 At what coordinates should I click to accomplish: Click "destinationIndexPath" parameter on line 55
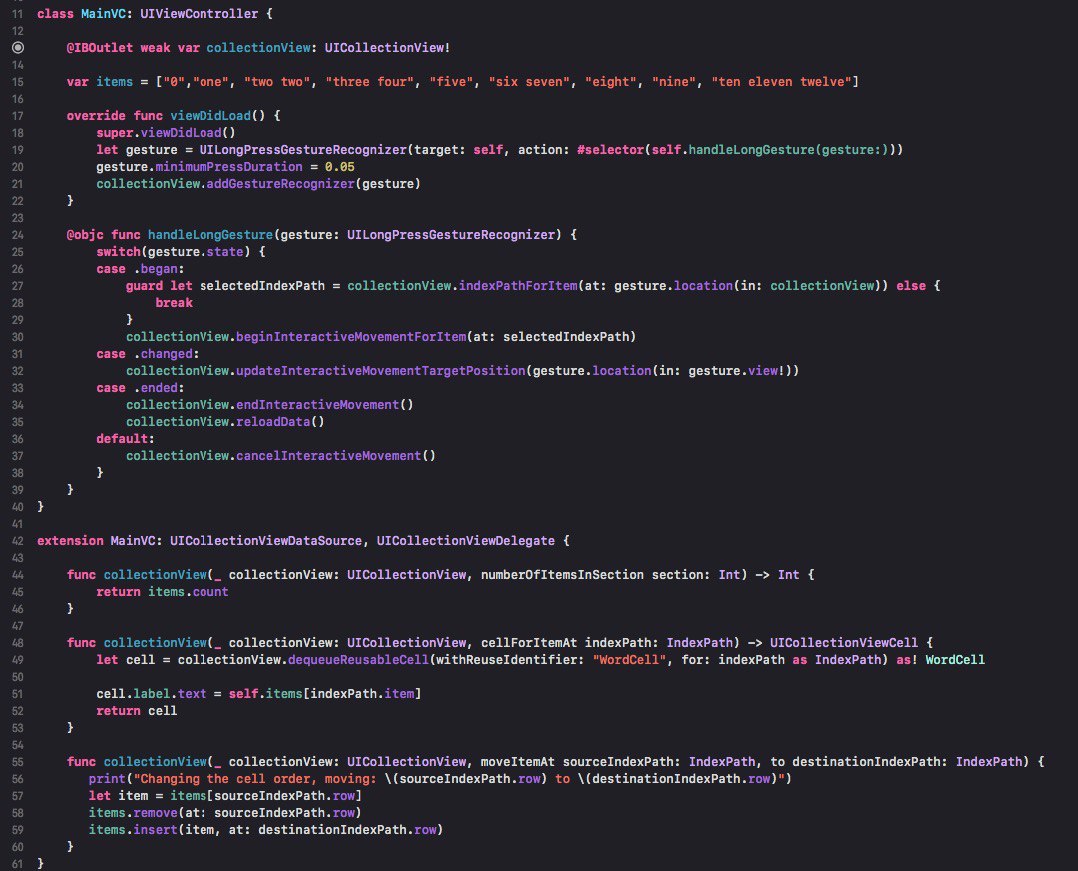pos(866,762)
